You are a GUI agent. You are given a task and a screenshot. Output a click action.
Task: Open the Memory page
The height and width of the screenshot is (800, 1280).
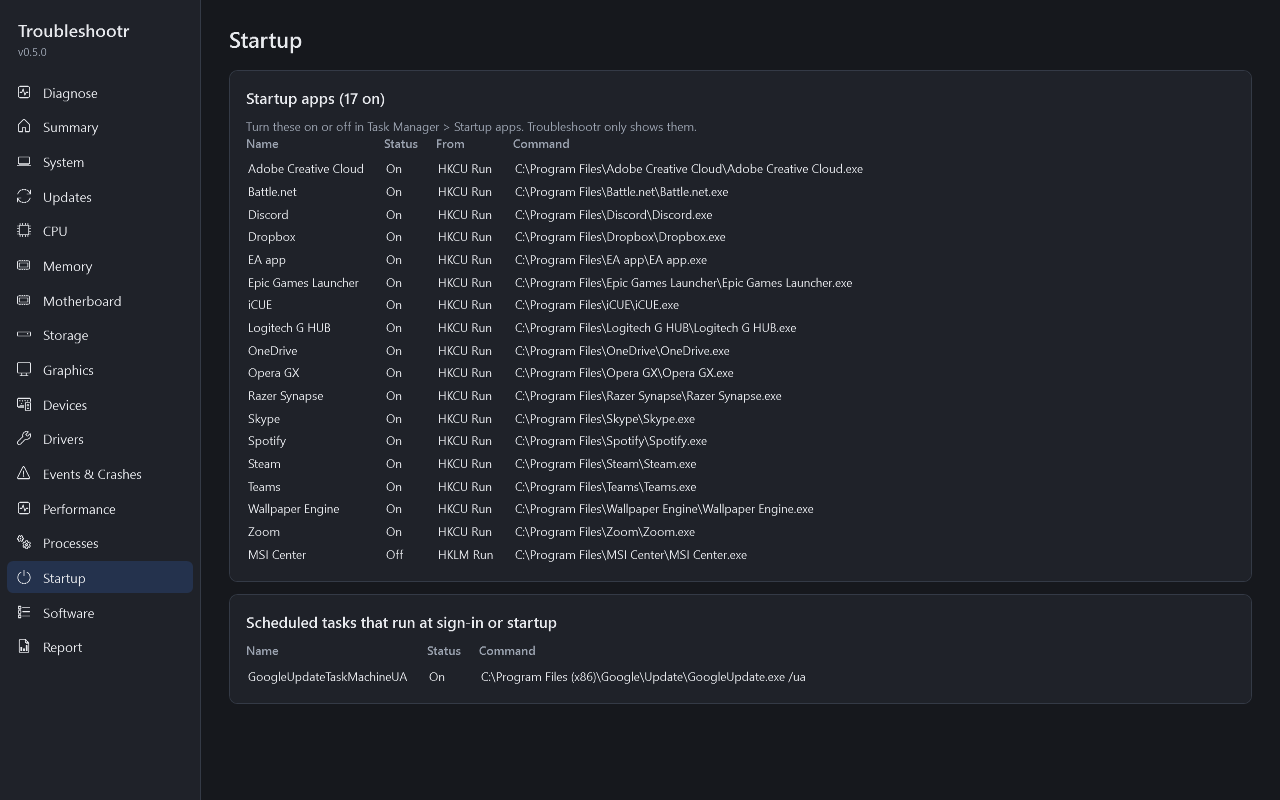coord(100,266)
